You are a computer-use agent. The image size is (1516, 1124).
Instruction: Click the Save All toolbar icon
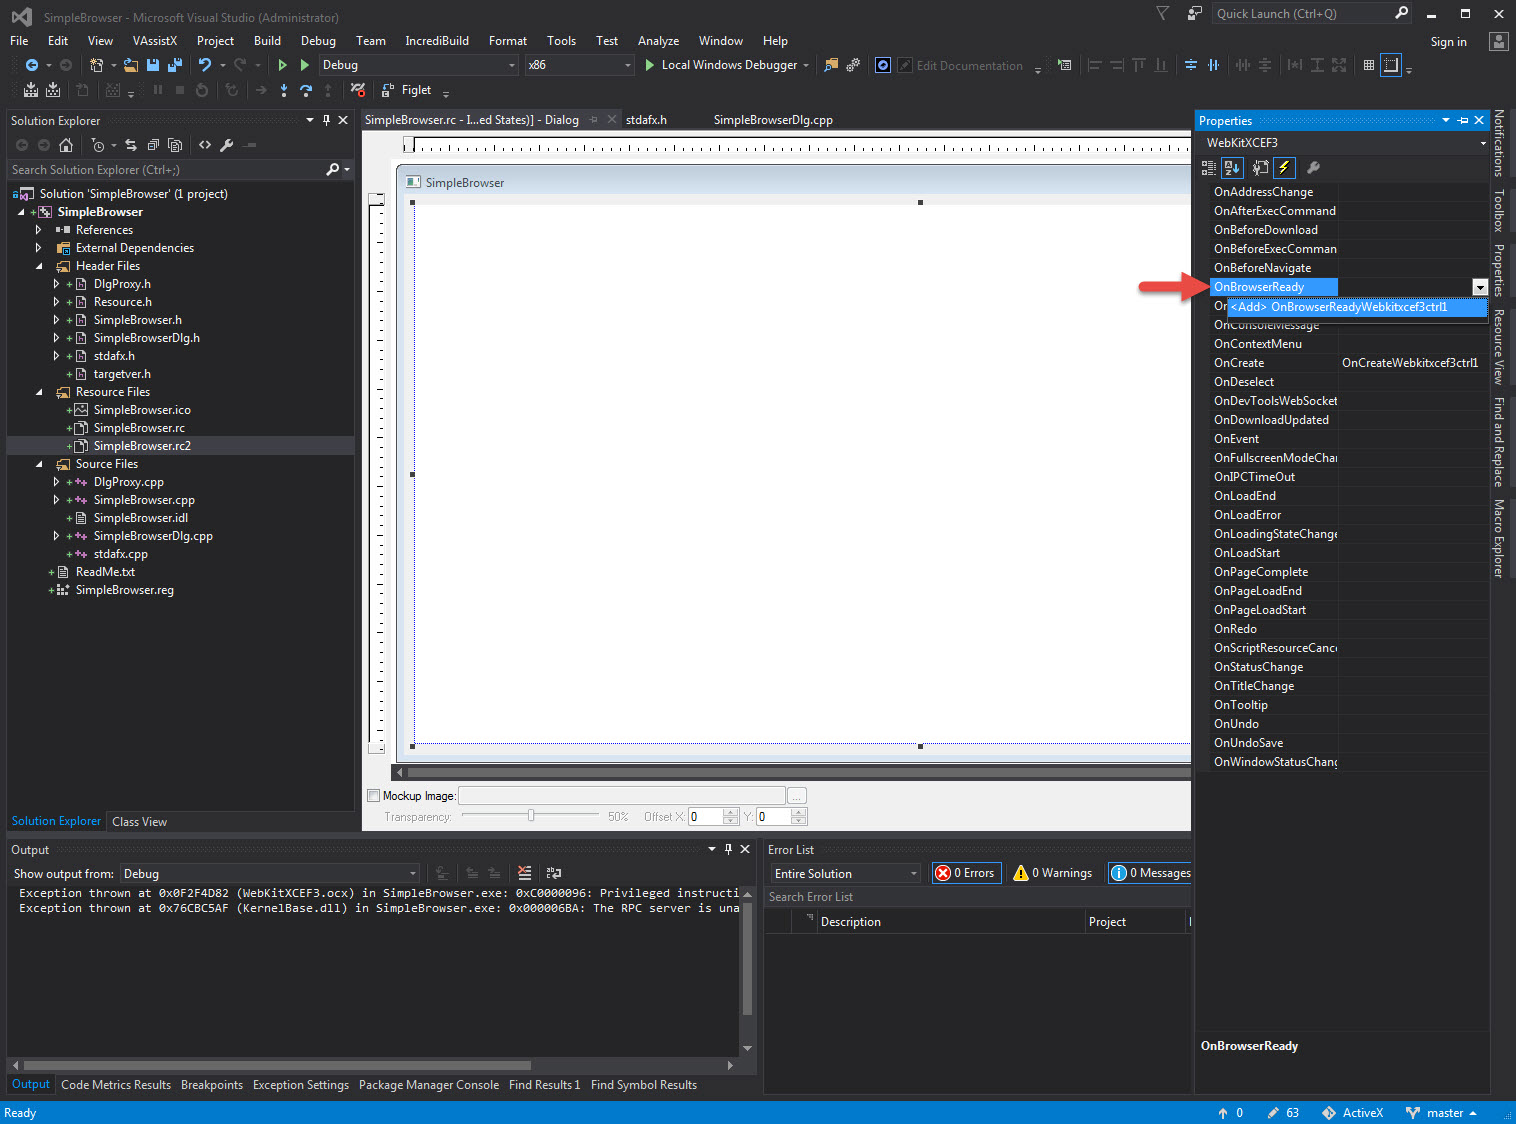[x=175, y=65]
